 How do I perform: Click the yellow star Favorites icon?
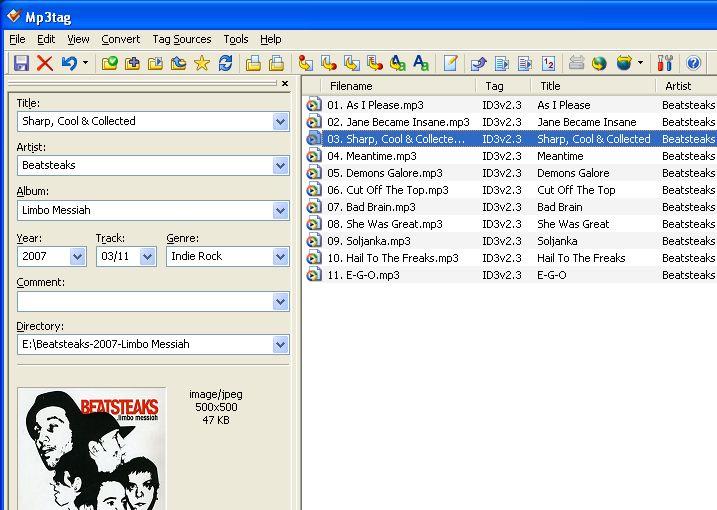pyautogui.click(x=202, y=63)
